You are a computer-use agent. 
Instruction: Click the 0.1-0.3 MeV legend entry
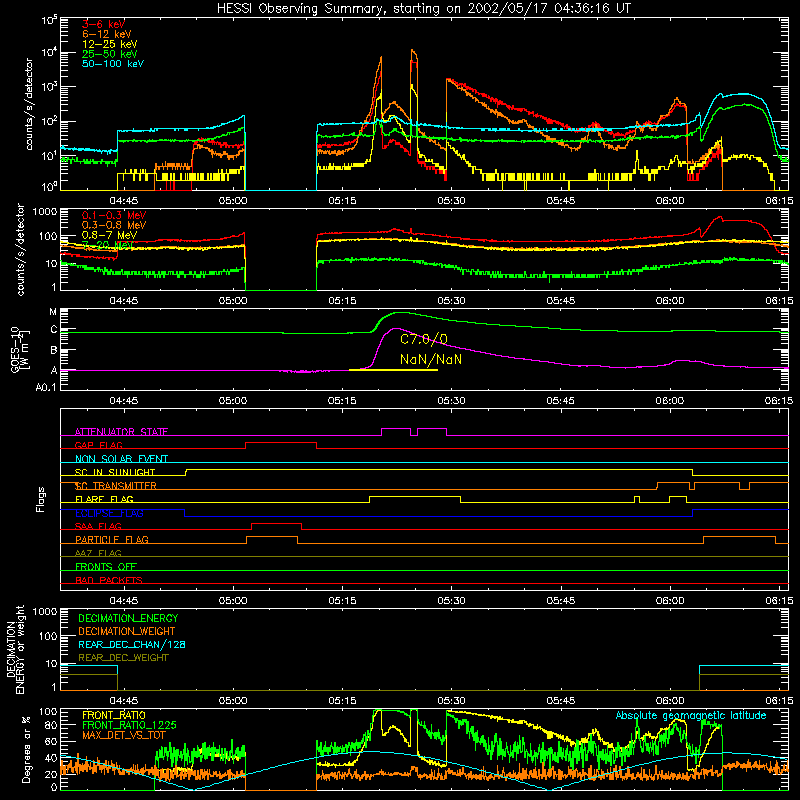pyautogui.click(x=114, y=215)
